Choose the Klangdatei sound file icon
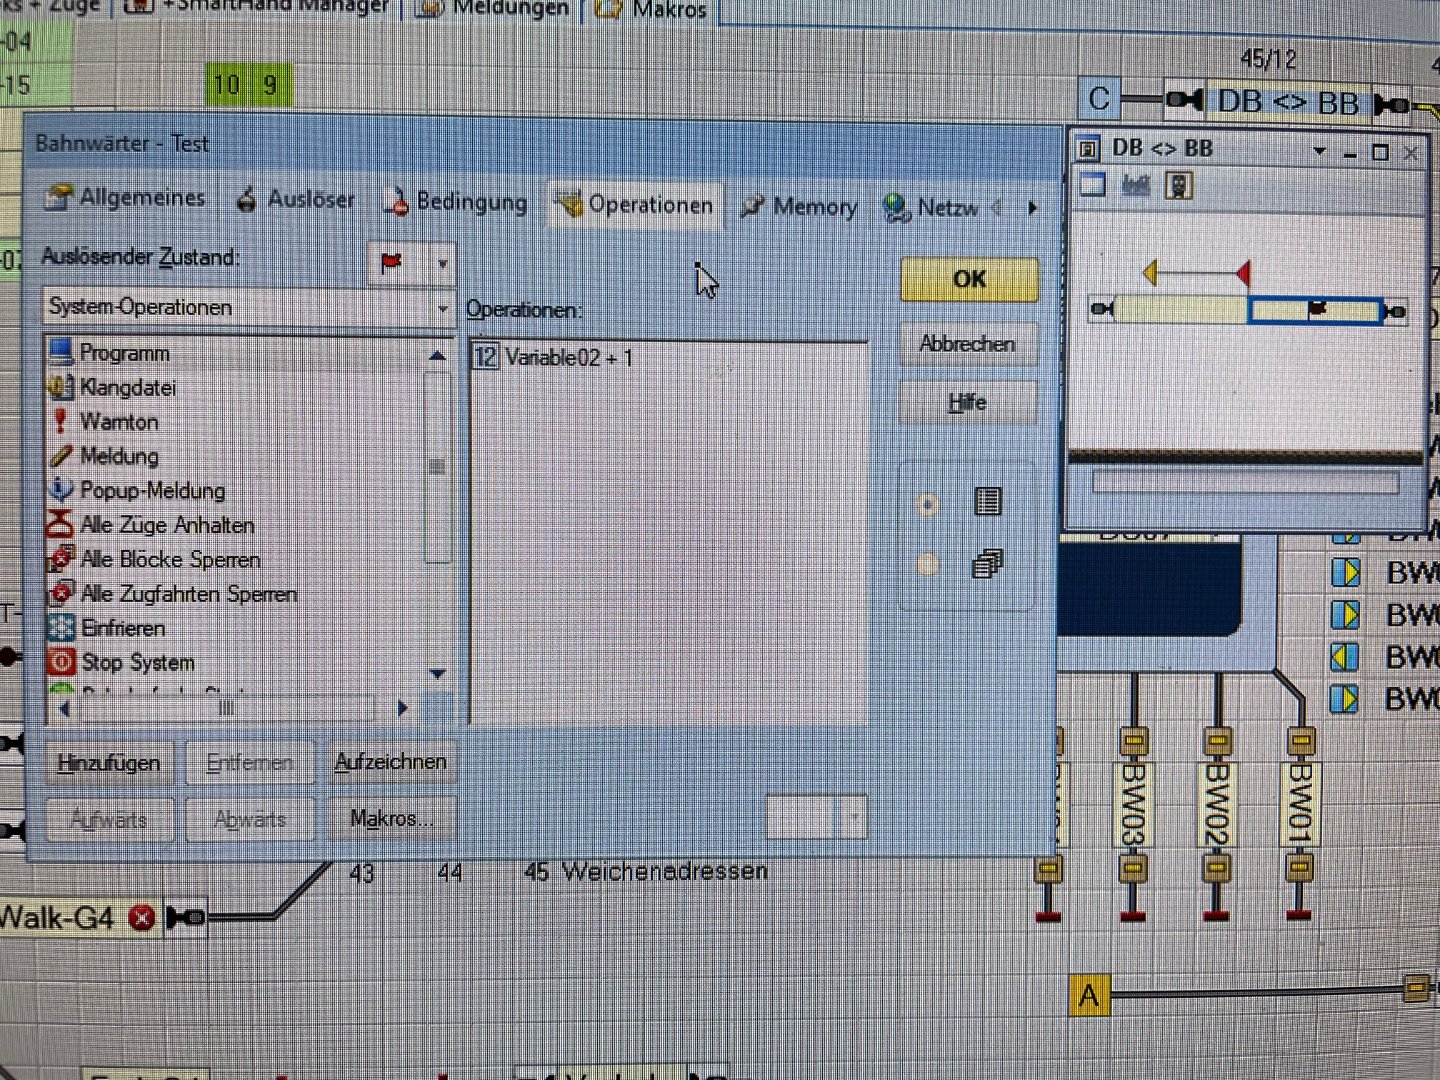This screenshot has width=1440, height=1080. 61,387
